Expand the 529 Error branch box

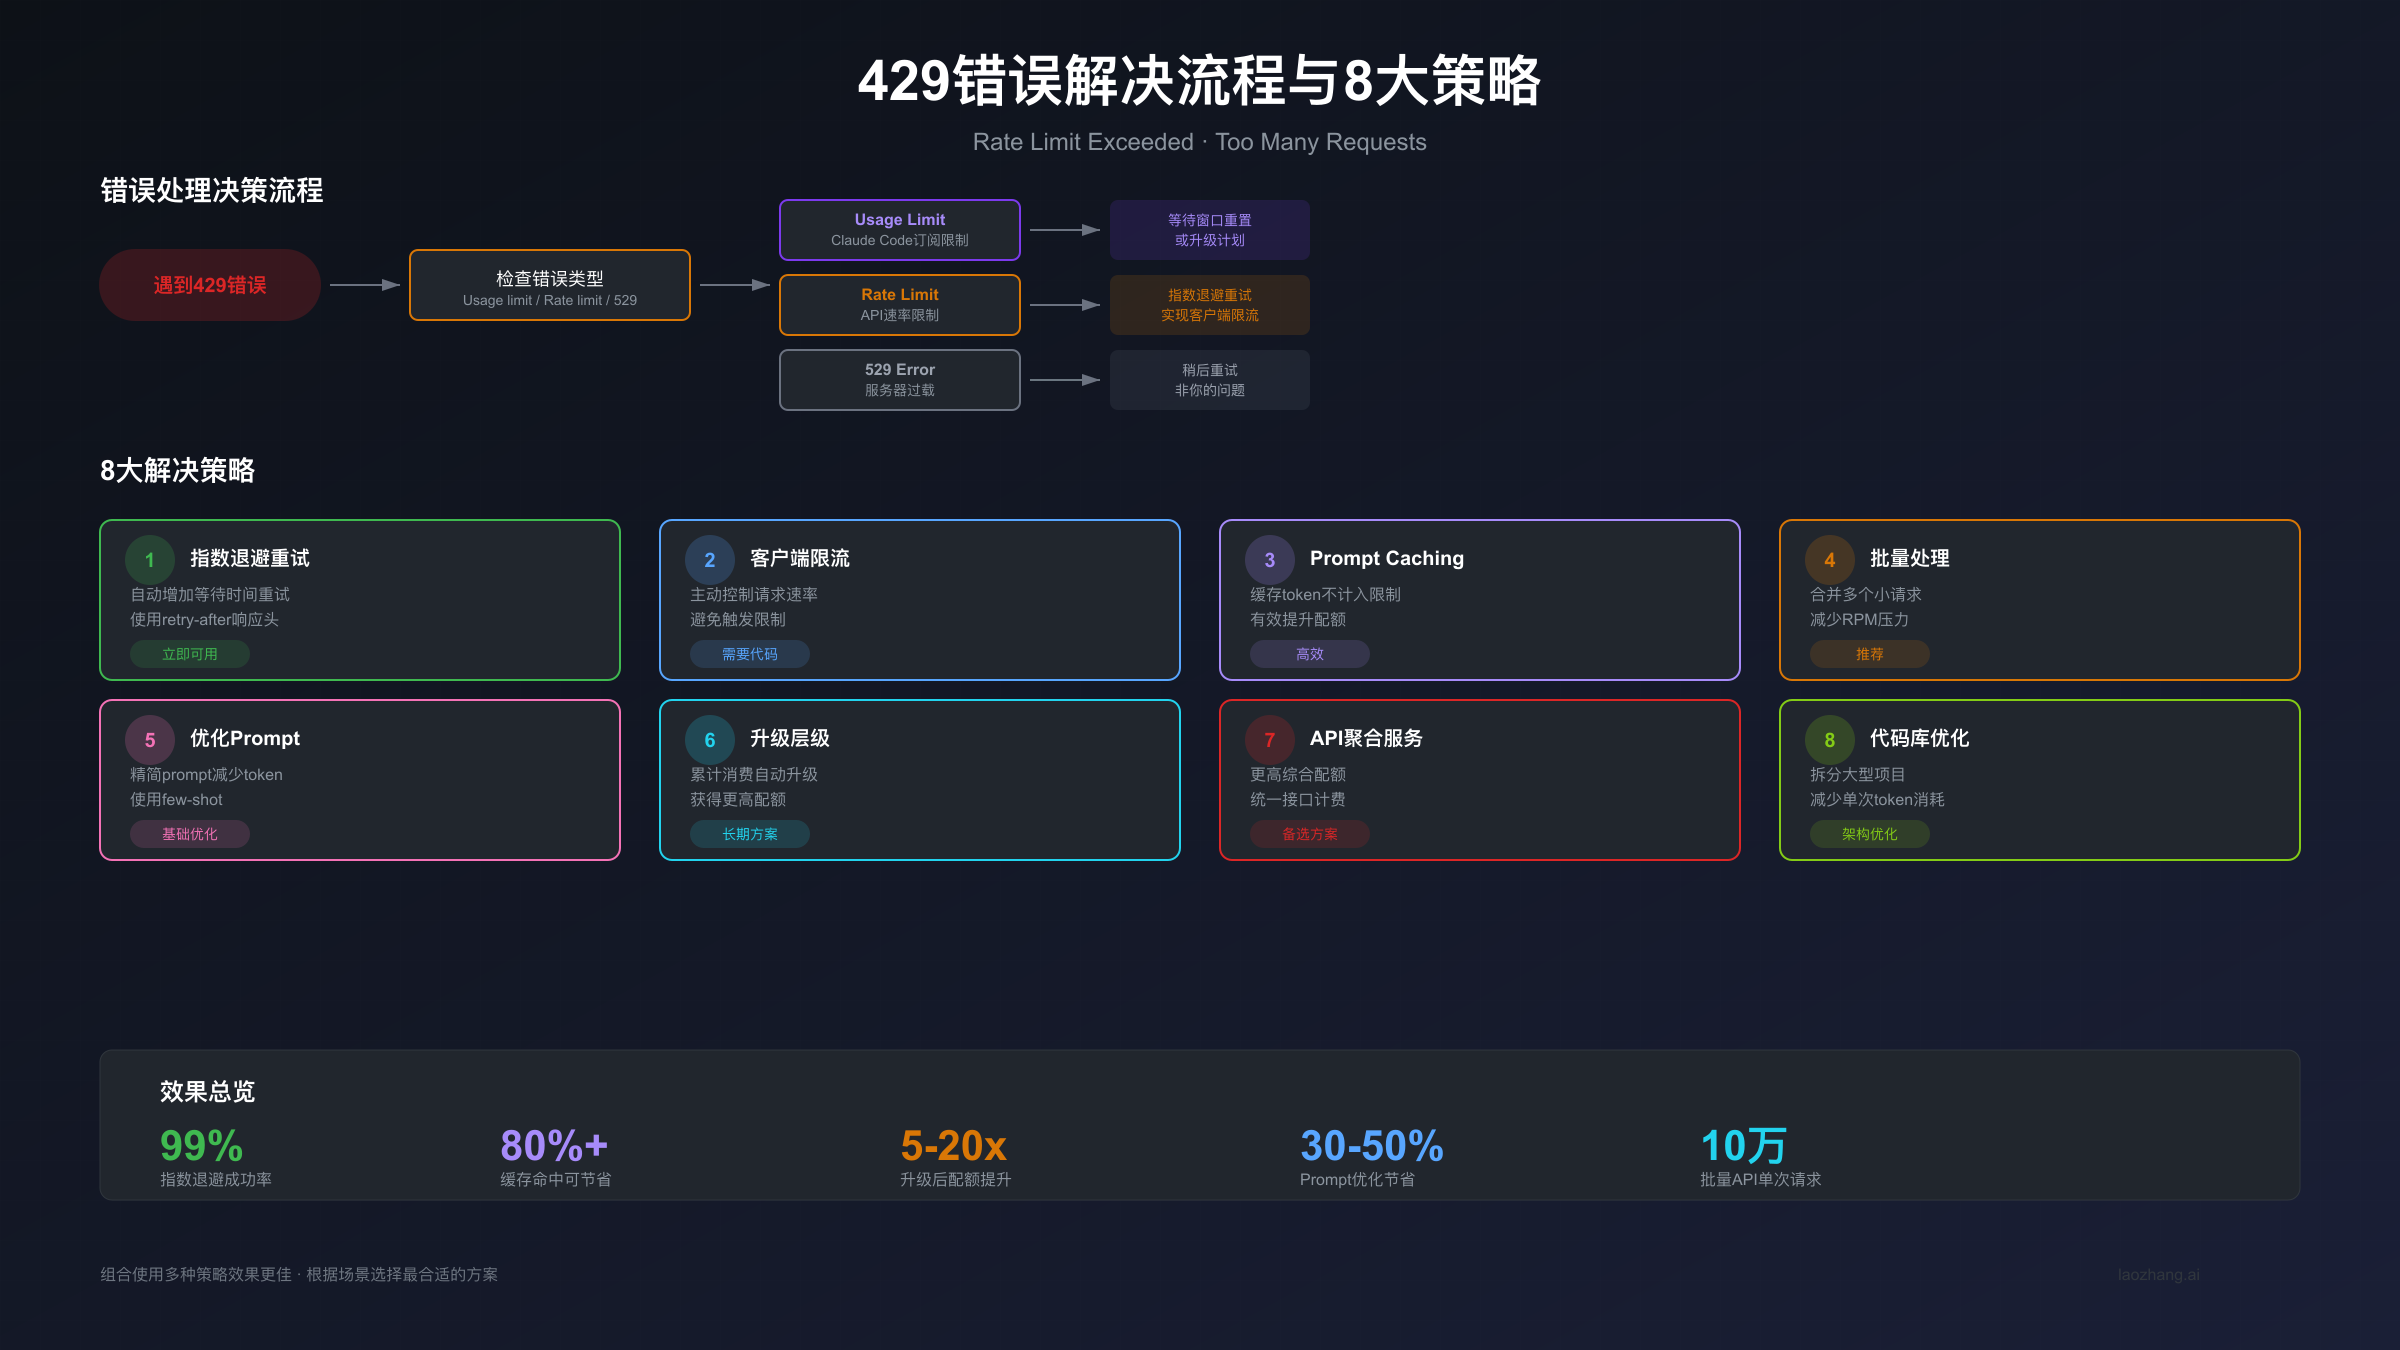[x=899, y=379]
